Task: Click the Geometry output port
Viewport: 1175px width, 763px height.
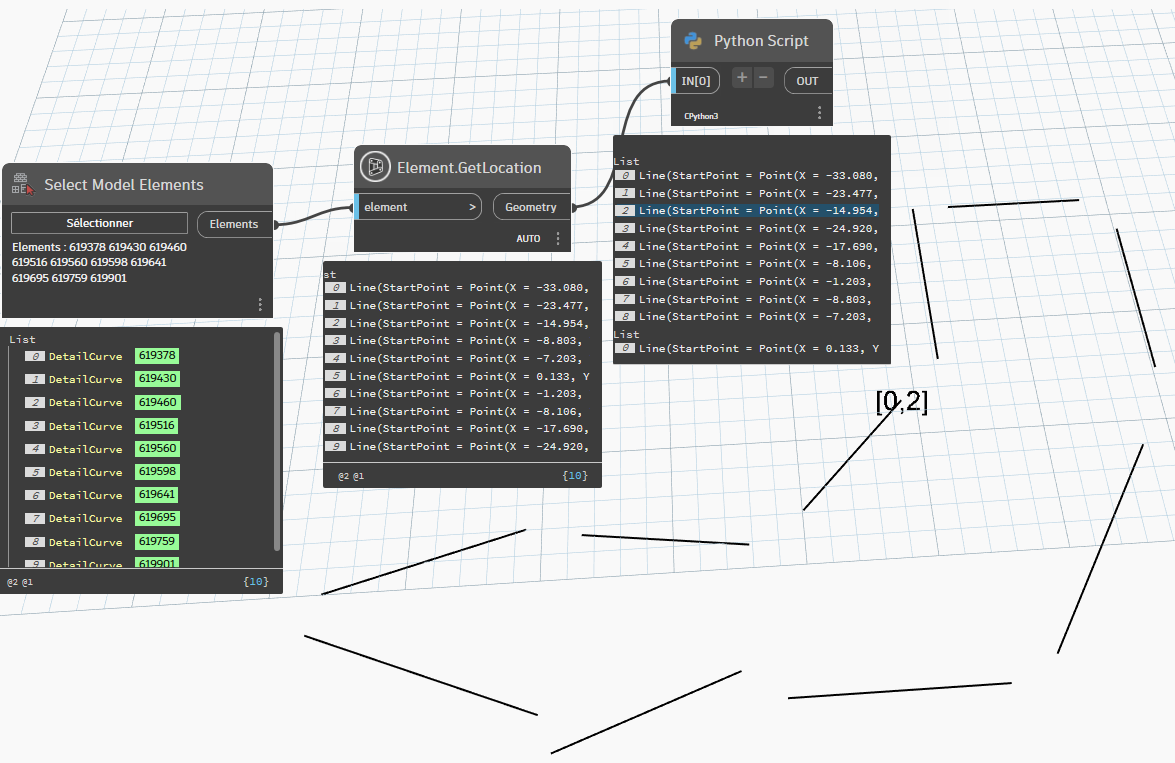Action: [x=531, y=207]
